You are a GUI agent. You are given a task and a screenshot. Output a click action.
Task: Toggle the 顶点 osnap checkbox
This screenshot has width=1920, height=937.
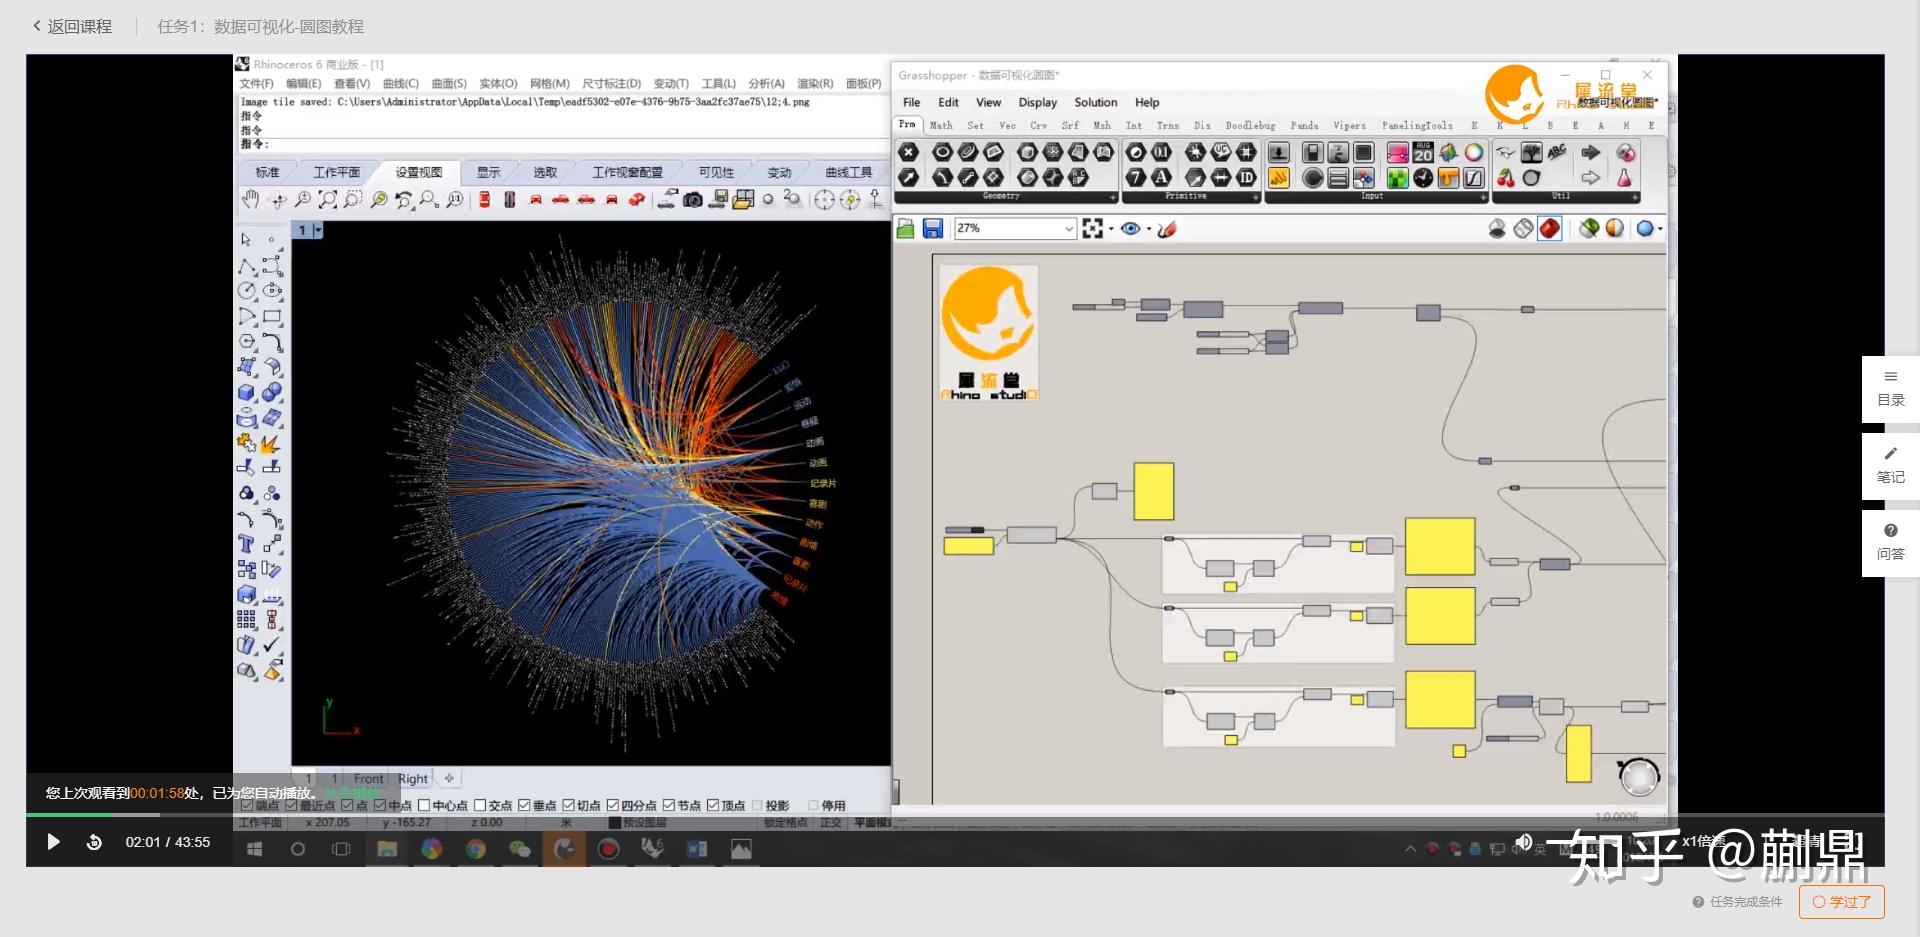pyautogui.click(x=713, y=805)
